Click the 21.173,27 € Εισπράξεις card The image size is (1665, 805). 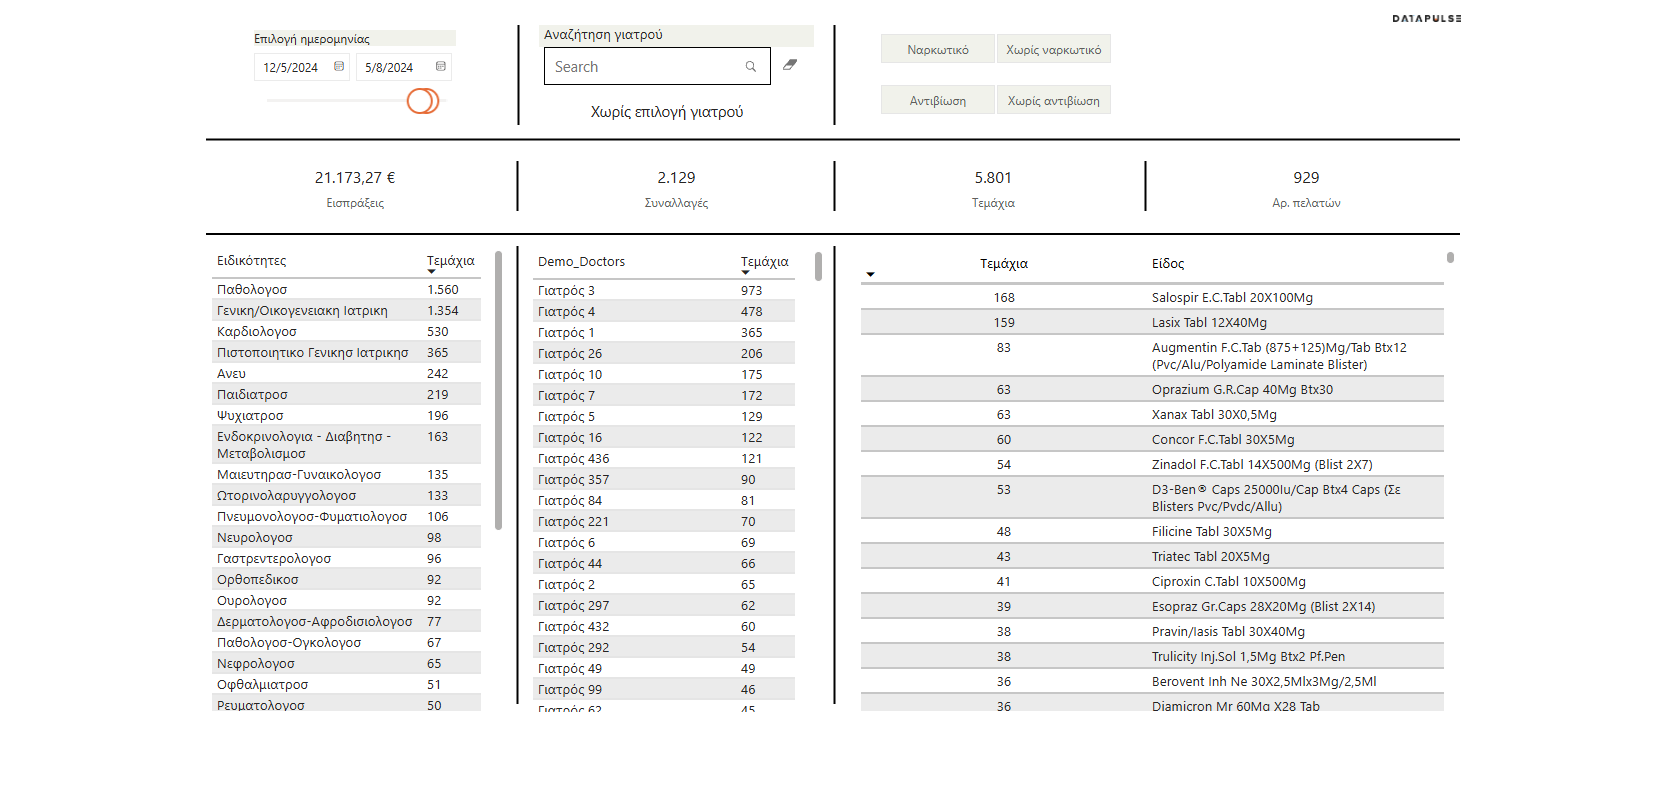tap(355, 188)
